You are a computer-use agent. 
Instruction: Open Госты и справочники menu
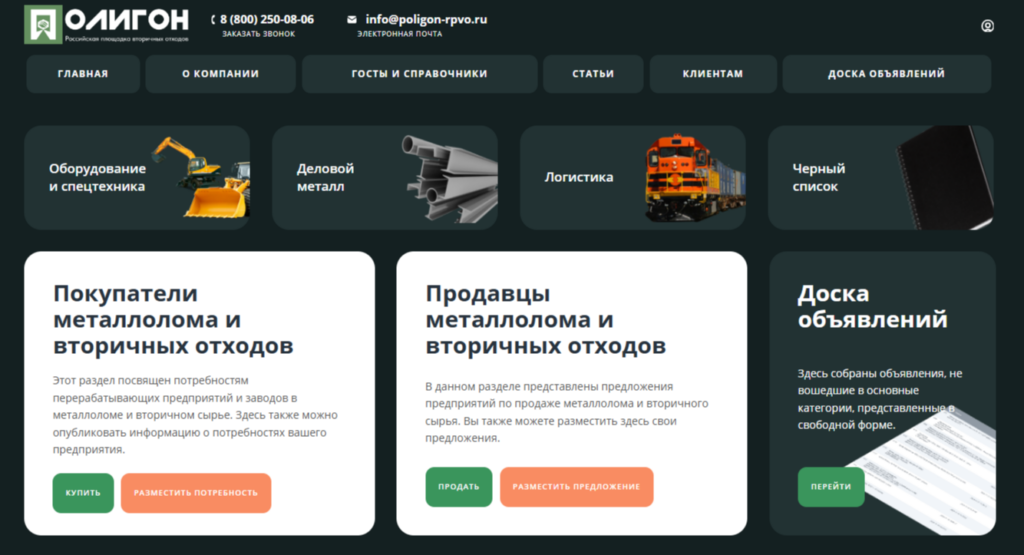tap(419, 74)
